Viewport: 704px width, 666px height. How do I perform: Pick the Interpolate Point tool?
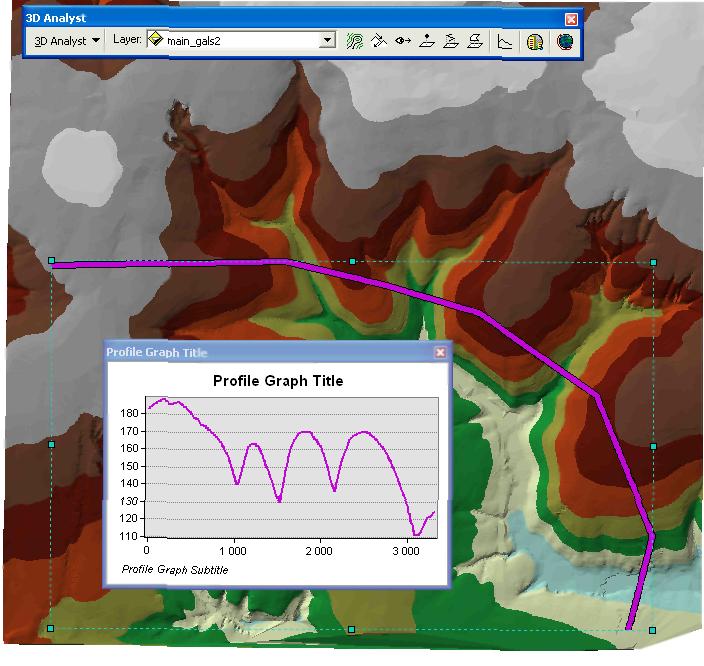(427, 41)
